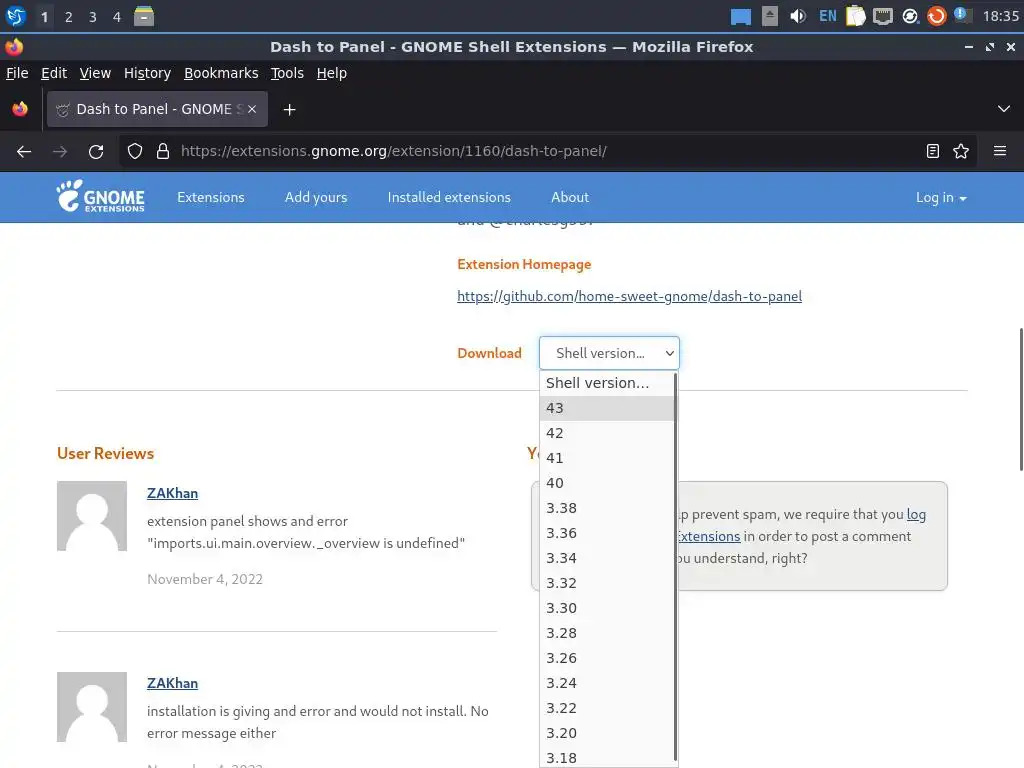Image resolution: width=1024 pixels, height=768 pixels.
Task: Collapse the Shell version combo box
Action: pyautogui.click(x=609, y=353)
